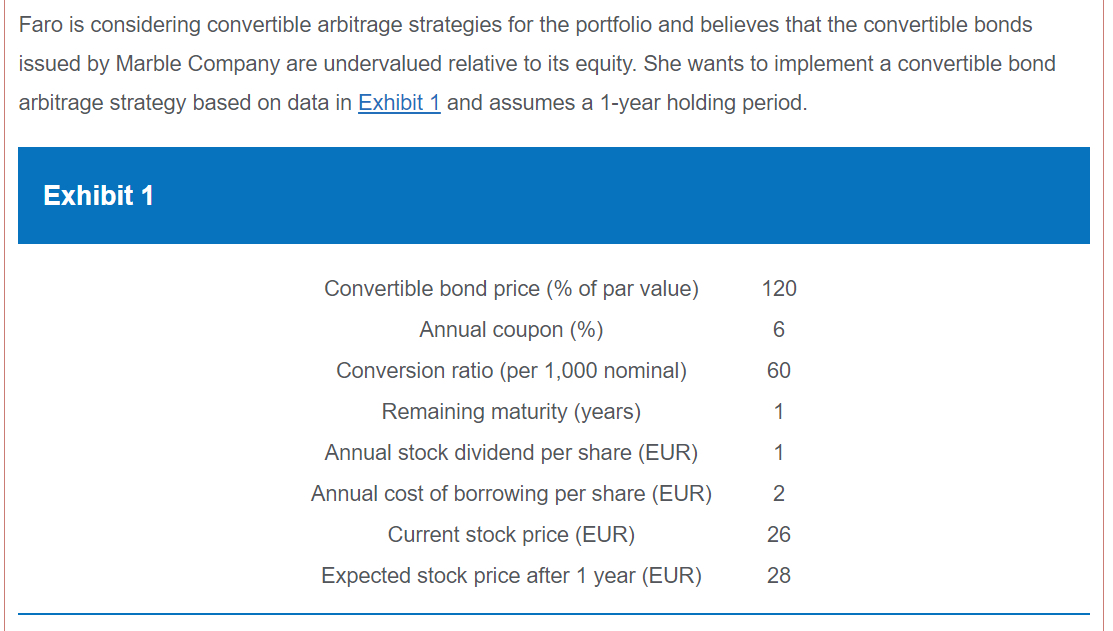Select the Expected stock price after 1 year label
Screen dimensions: 1113x631
click(511, 576)
